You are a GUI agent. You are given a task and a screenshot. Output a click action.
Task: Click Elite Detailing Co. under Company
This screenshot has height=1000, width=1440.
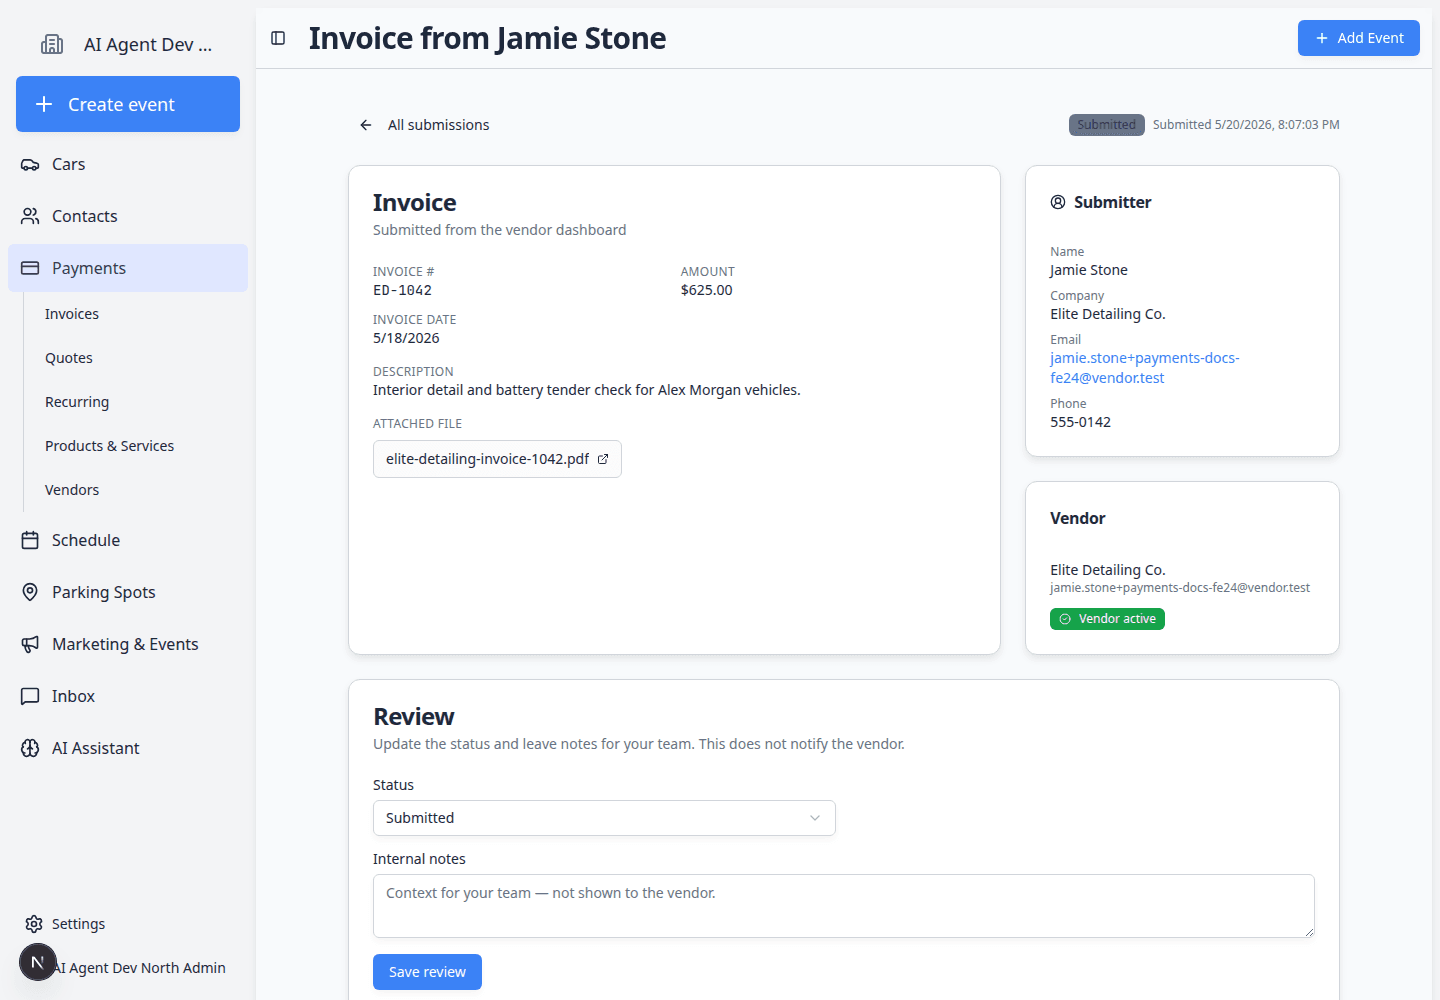[1108, 314]
